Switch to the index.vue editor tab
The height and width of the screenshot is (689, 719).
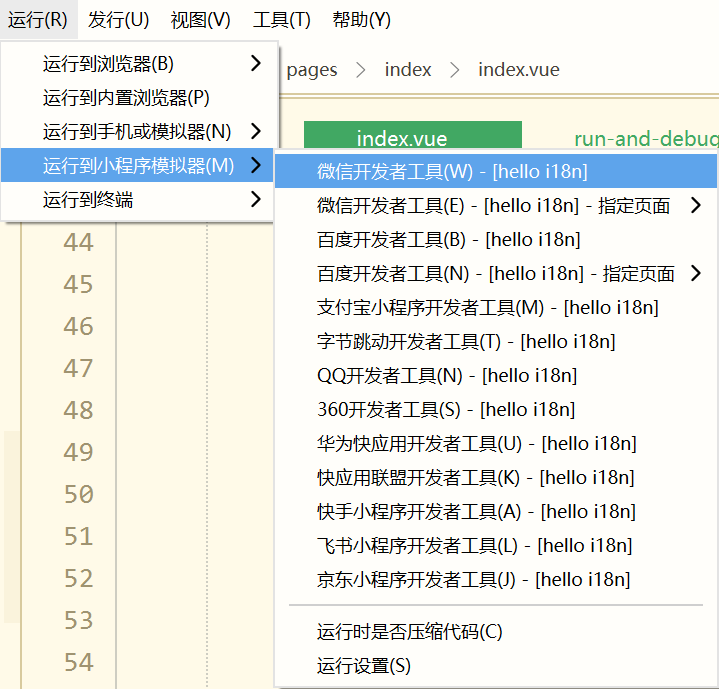(412, 139)
